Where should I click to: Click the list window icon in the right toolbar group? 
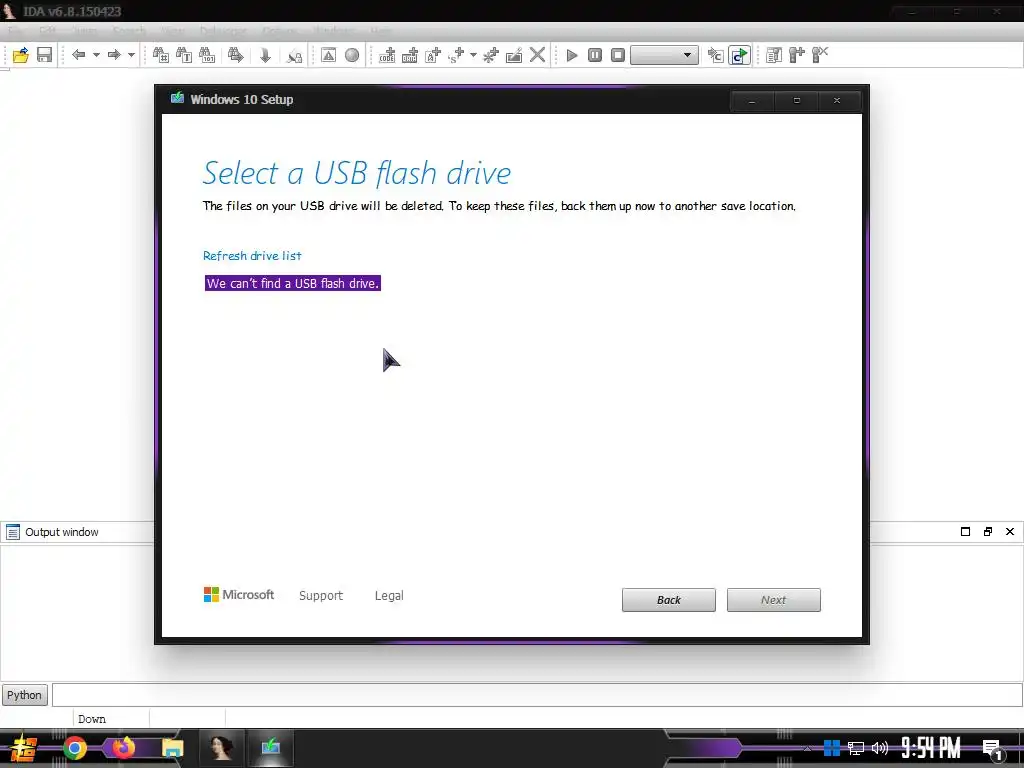point(774,55)
